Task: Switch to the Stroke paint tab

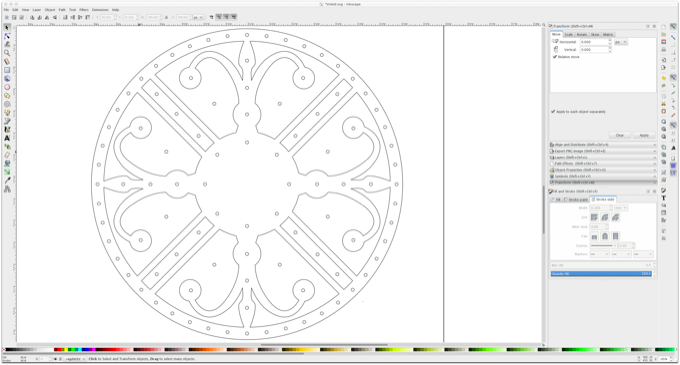Action: coord(576,199)
